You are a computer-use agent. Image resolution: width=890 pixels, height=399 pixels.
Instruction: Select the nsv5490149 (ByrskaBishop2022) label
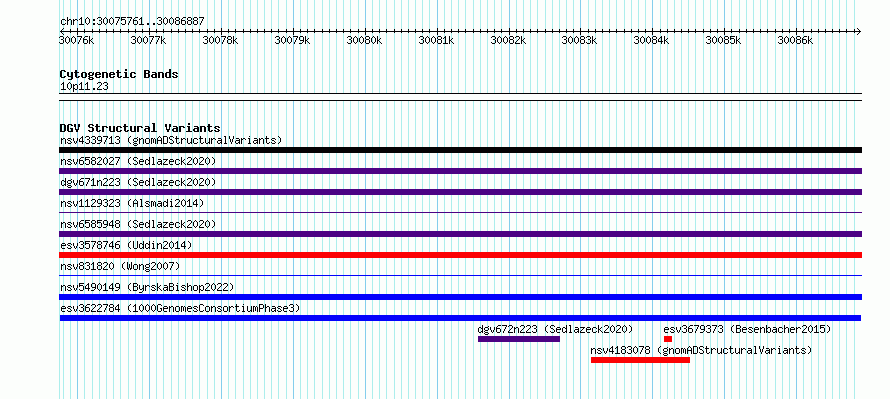[147, 287]
